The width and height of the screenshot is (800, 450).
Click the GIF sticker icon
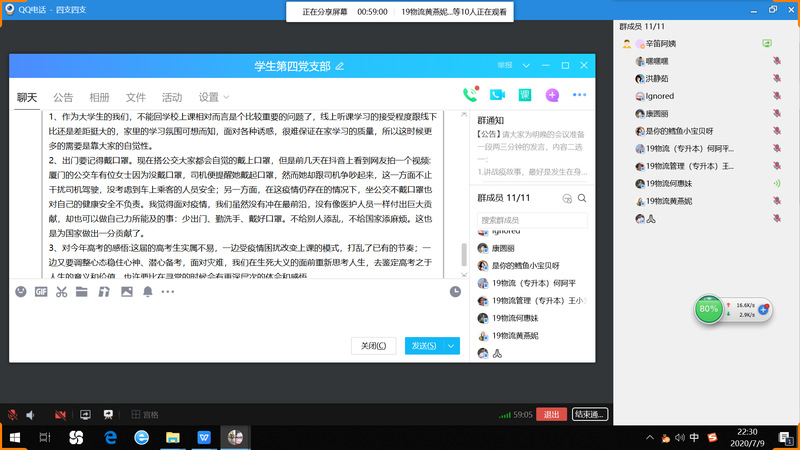coord(41,292)
